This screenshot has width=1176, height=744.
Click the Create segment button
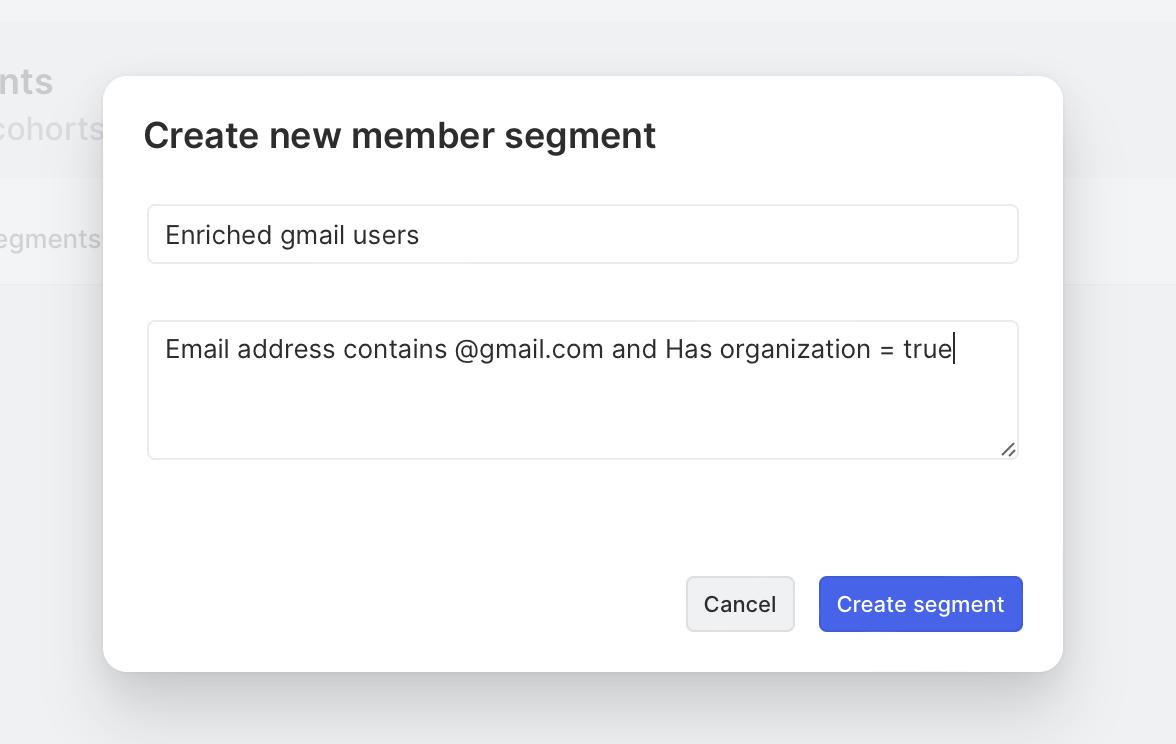(920, 604)
